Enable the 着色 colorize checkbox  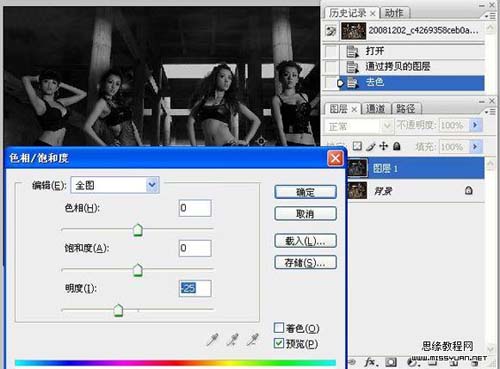279,328
